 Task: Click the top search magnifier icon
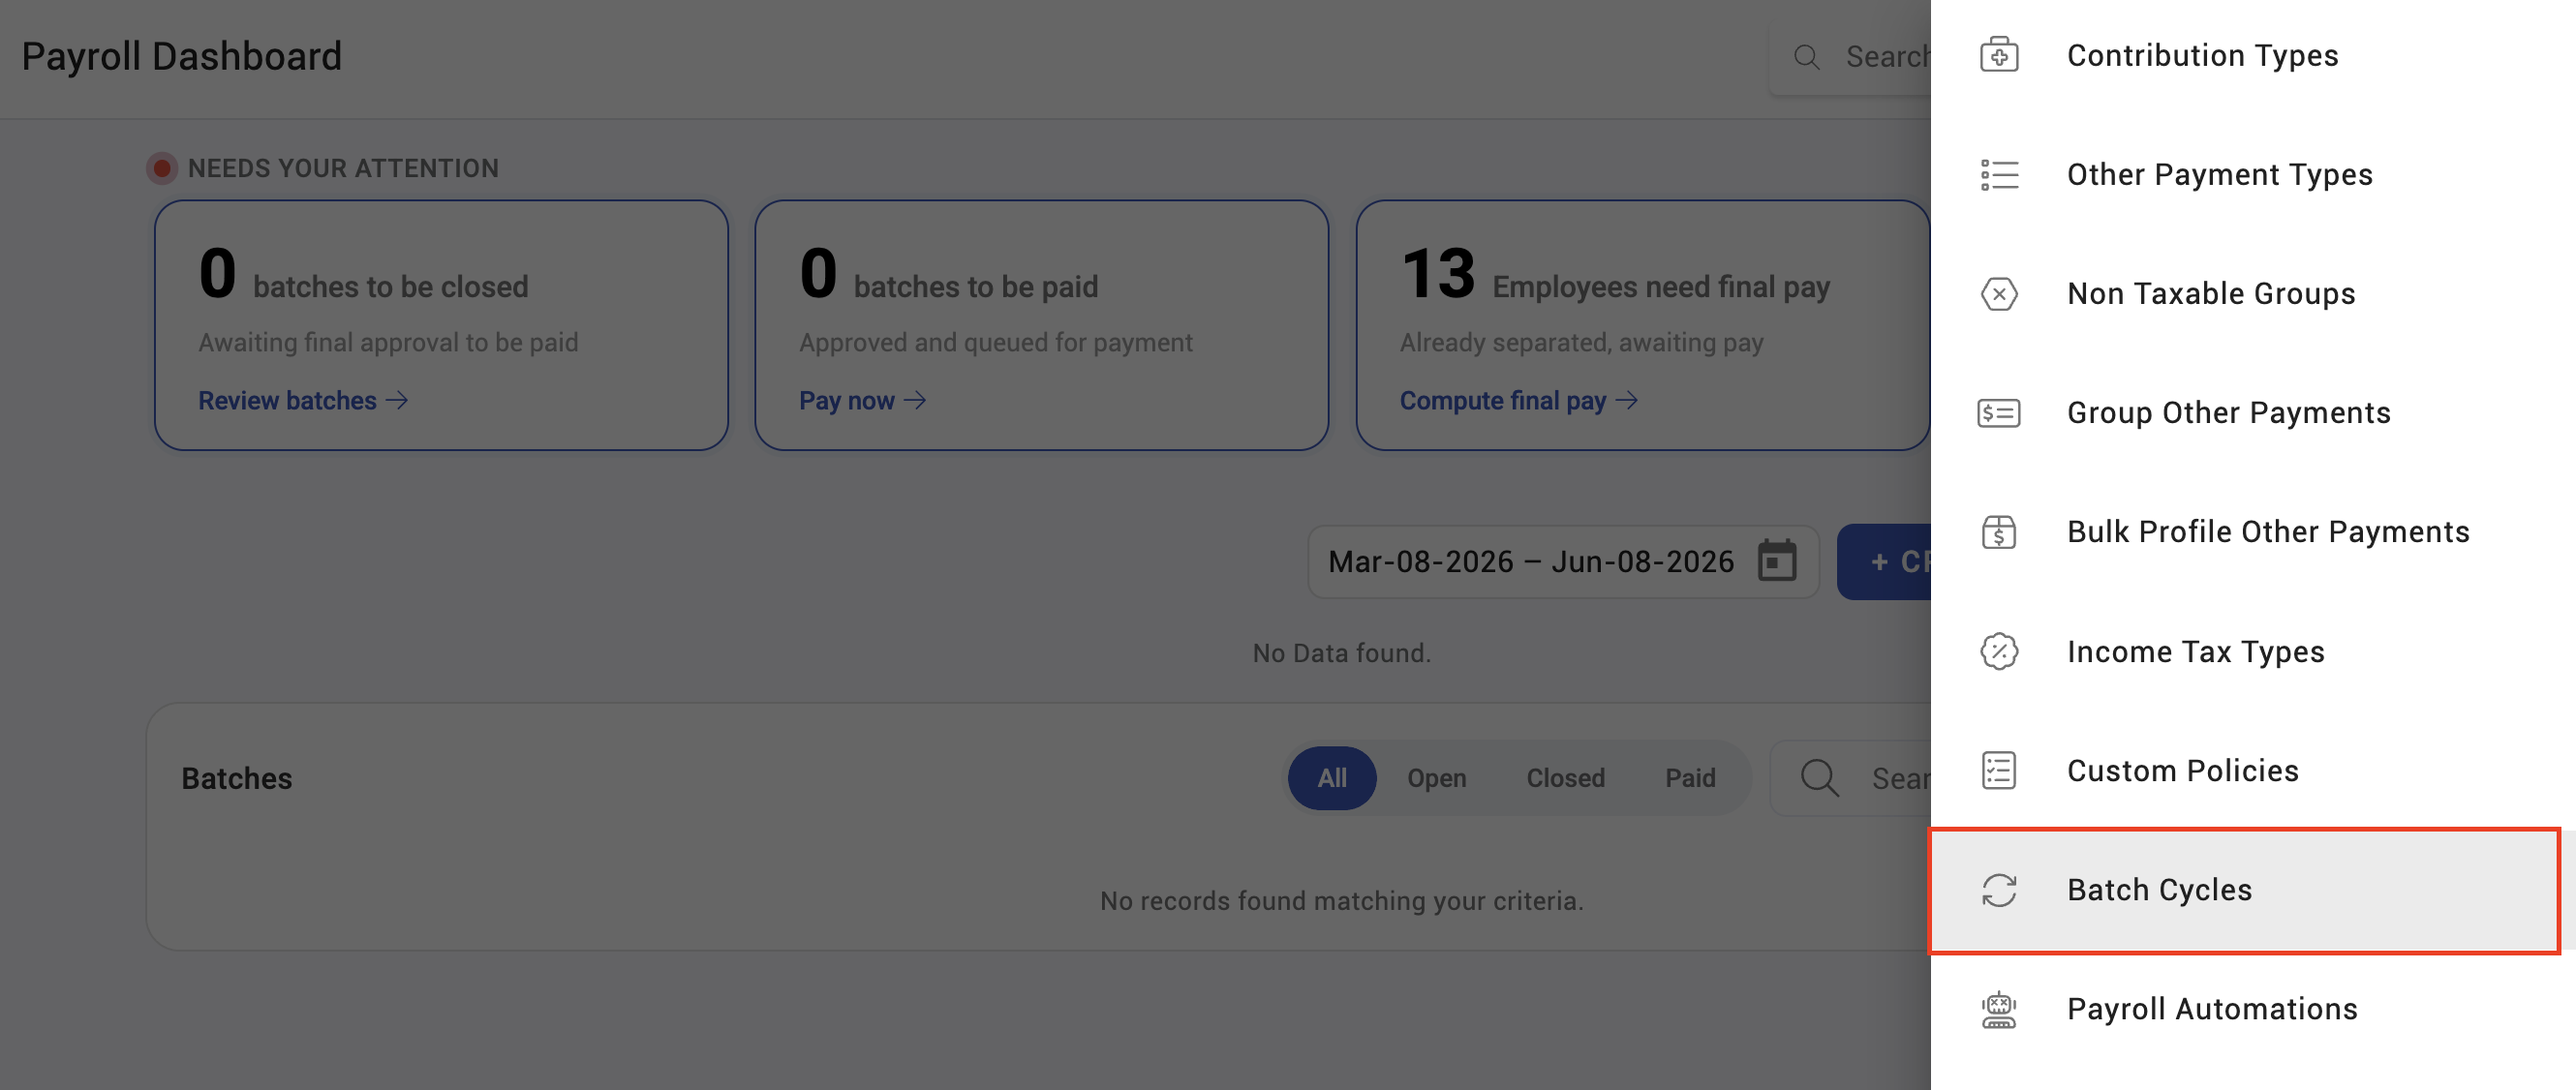pos(1806,56)
